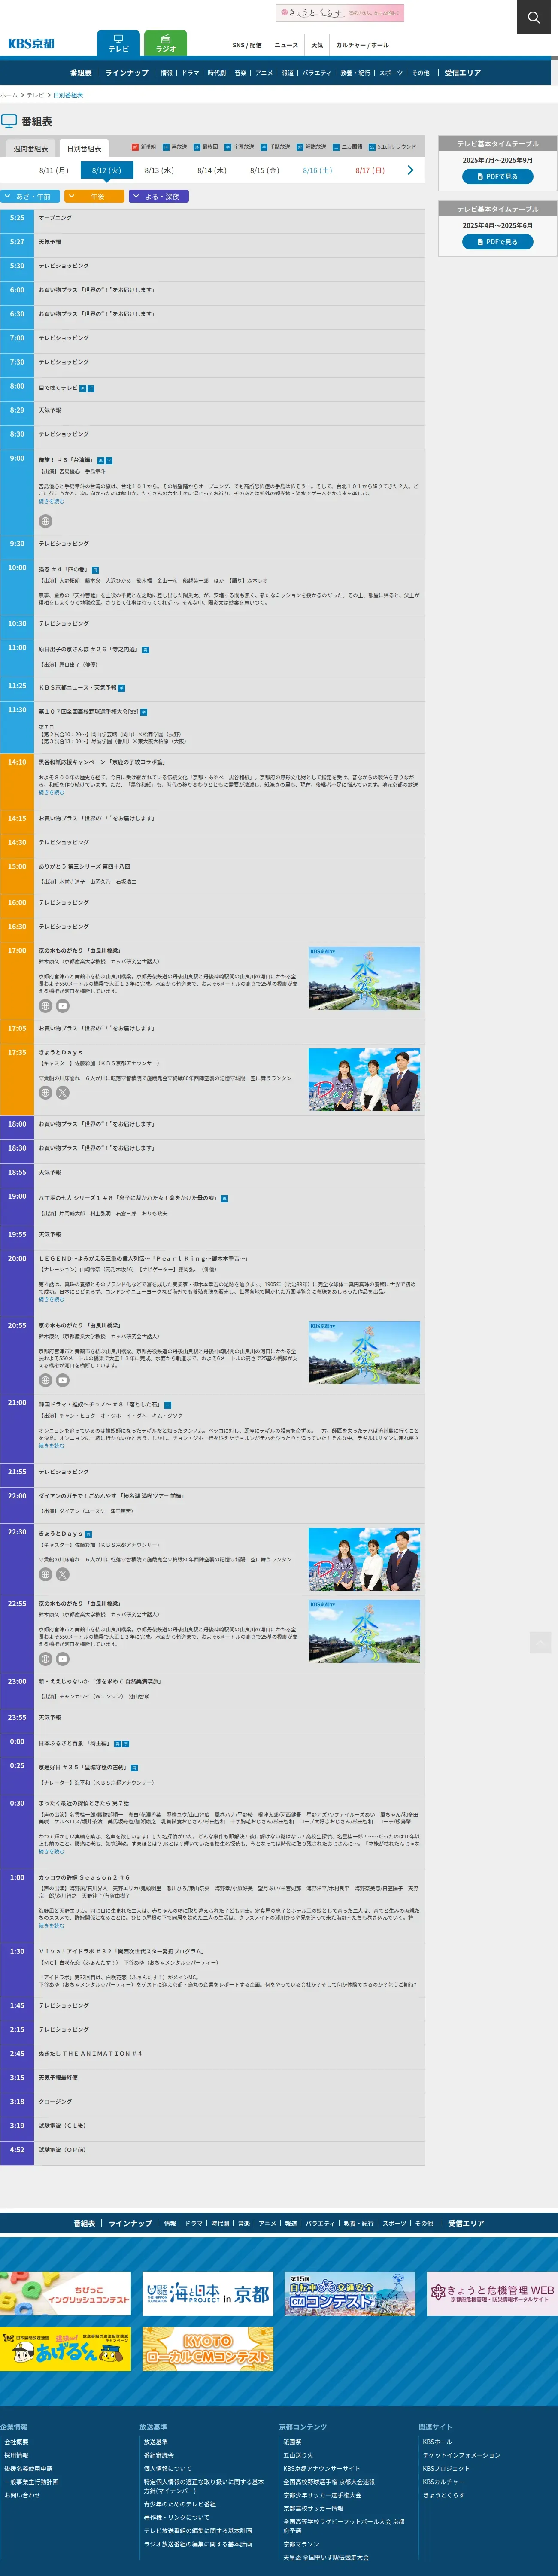Expand 続きを読む in the 9:00 program

(51, 501)
